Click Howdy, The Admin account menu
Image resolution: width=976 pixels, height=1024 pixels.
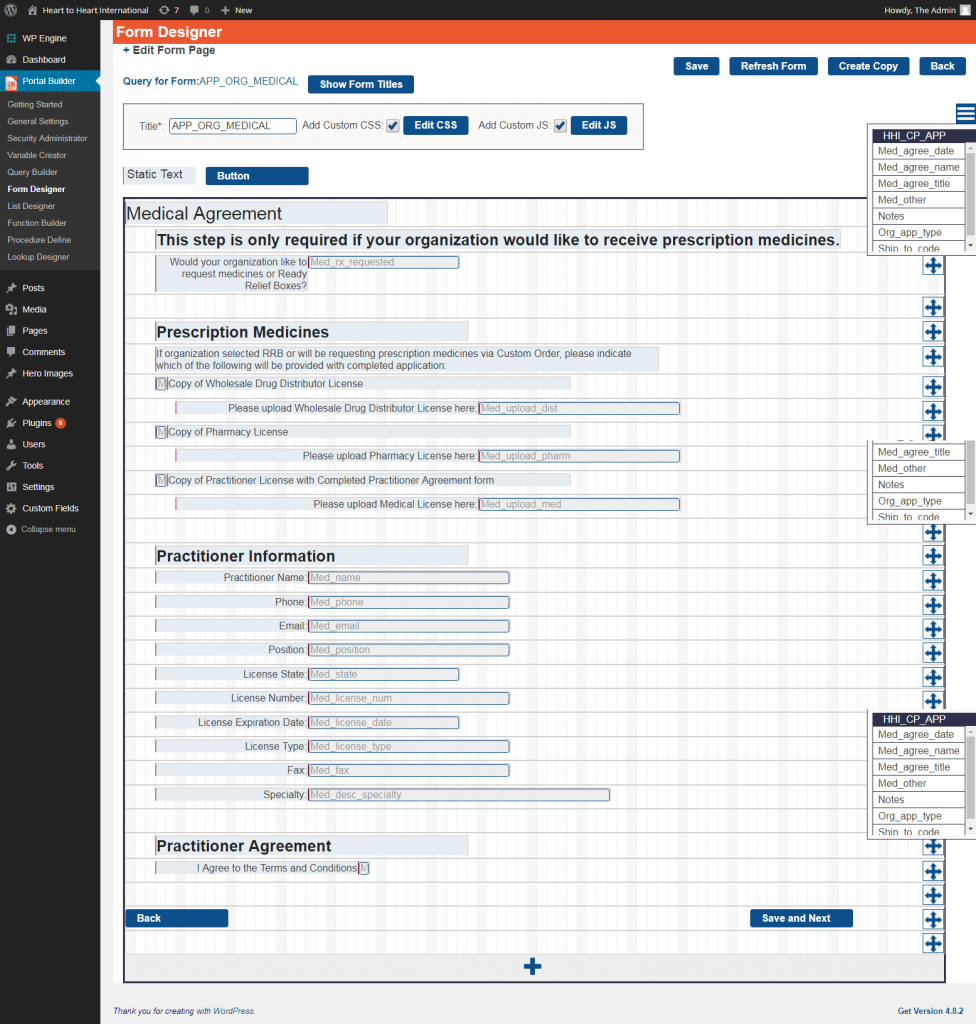pyautogui.click(x=927, y=10)
